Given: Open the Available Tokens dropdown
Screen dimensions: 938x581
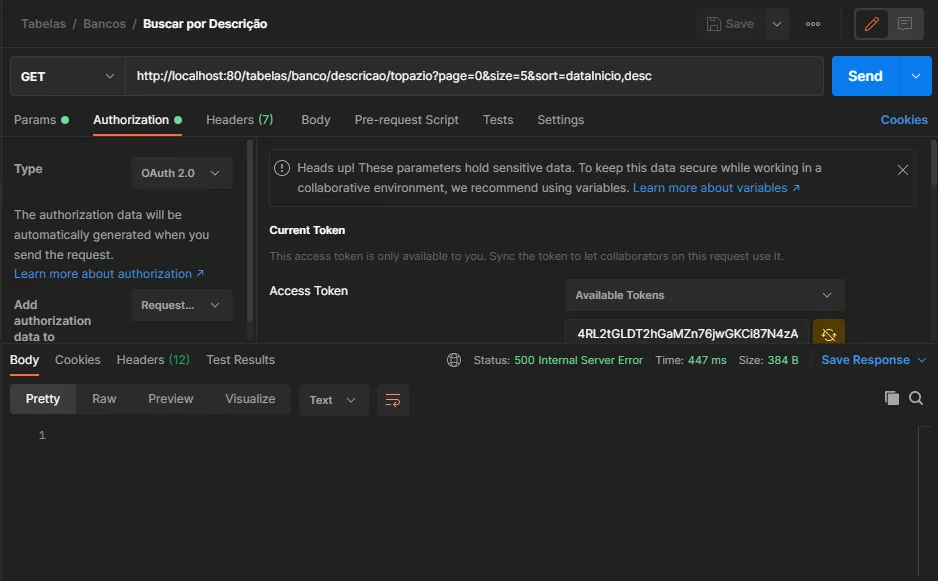Looking at the screenshot, I should (704, 295).
